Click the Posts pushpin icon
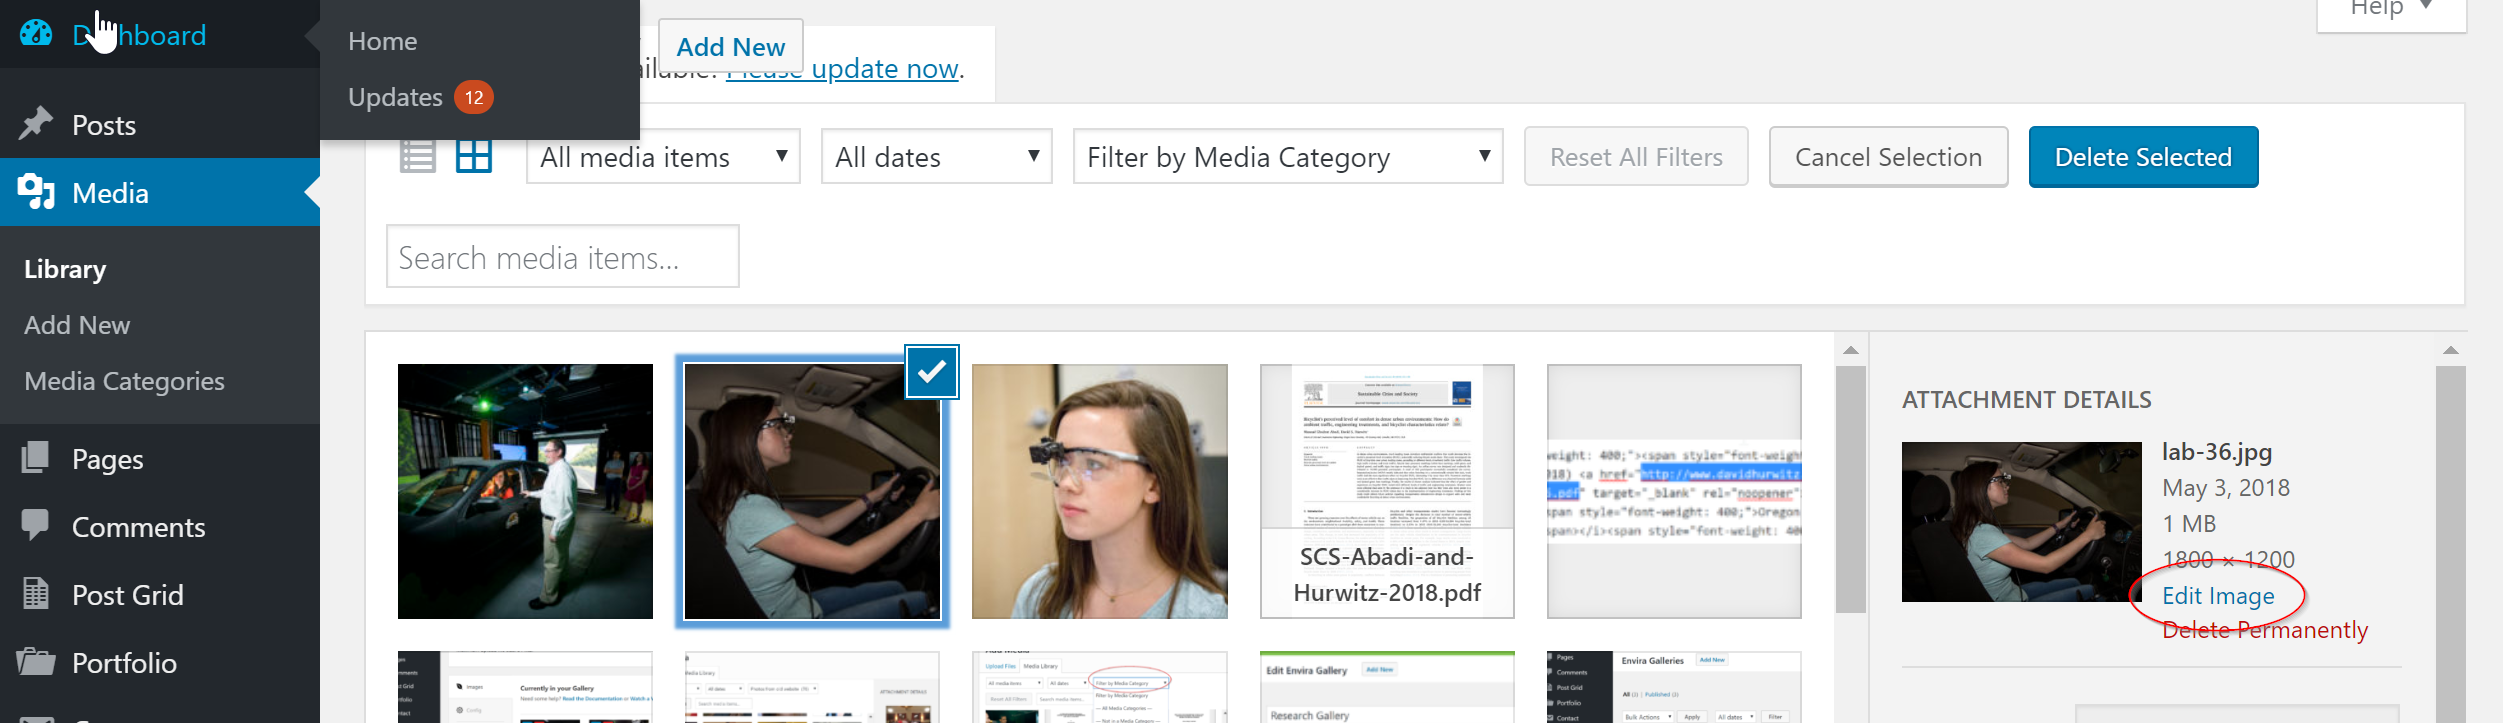 coord(36,124)
